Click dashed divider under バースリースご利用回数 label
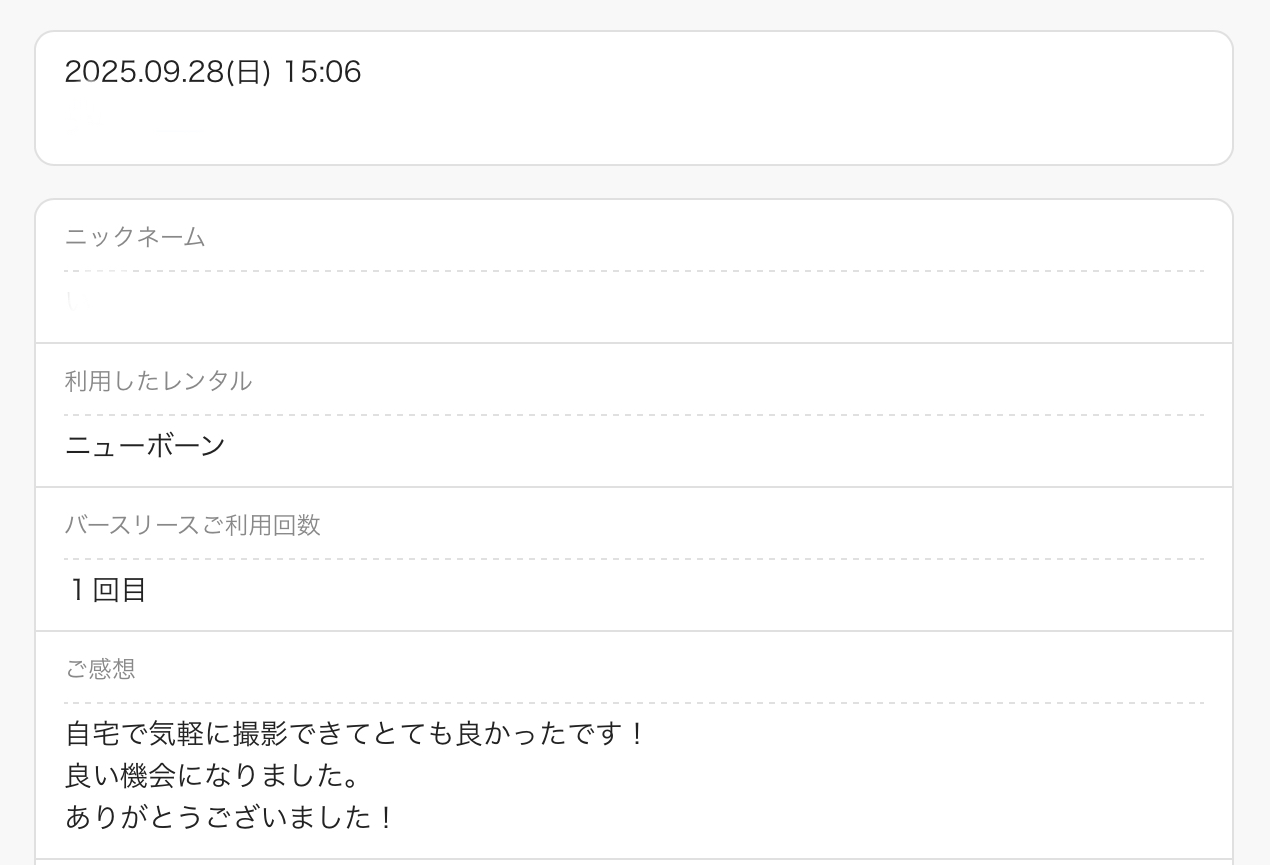1270x865 pixels. click(x=634, y=559)
